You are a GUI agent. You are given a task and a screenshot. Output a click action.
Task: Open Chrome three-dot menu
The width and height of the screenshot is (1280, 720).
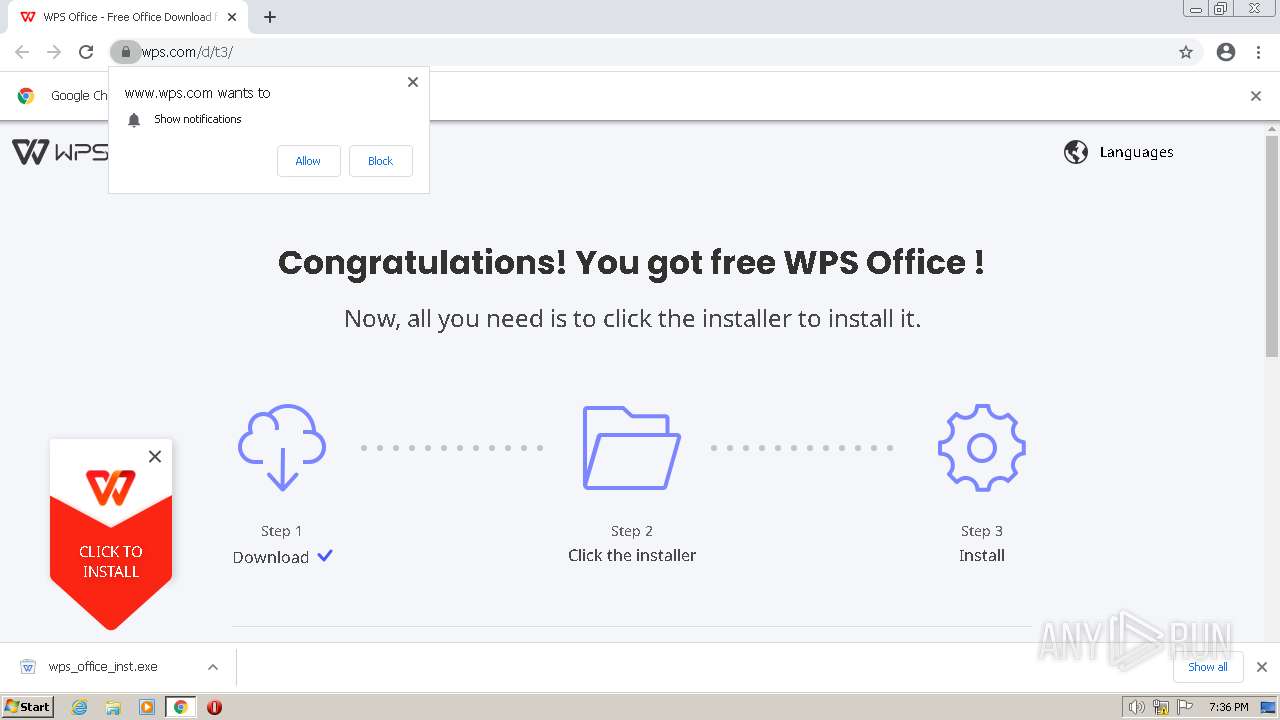pos(1258,52)
